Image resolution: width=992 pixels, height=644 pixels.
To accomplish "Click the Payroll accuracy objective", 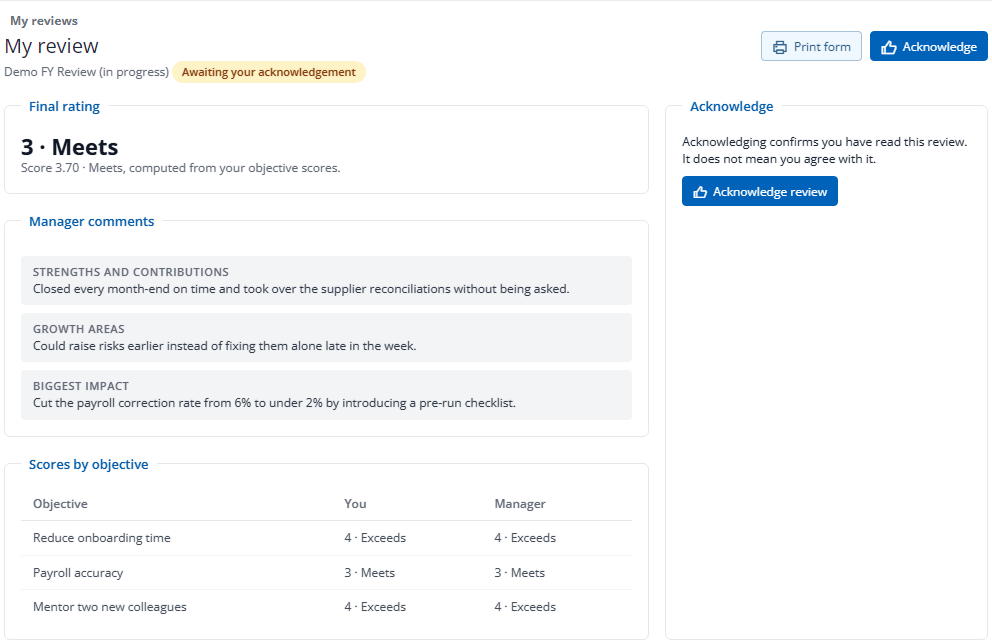I will tap(78, 573).
